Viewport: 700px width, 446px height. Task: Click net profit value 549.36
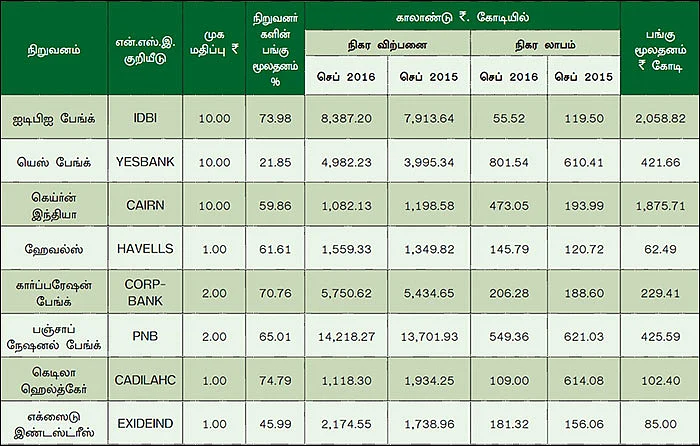tap(509, 337)
